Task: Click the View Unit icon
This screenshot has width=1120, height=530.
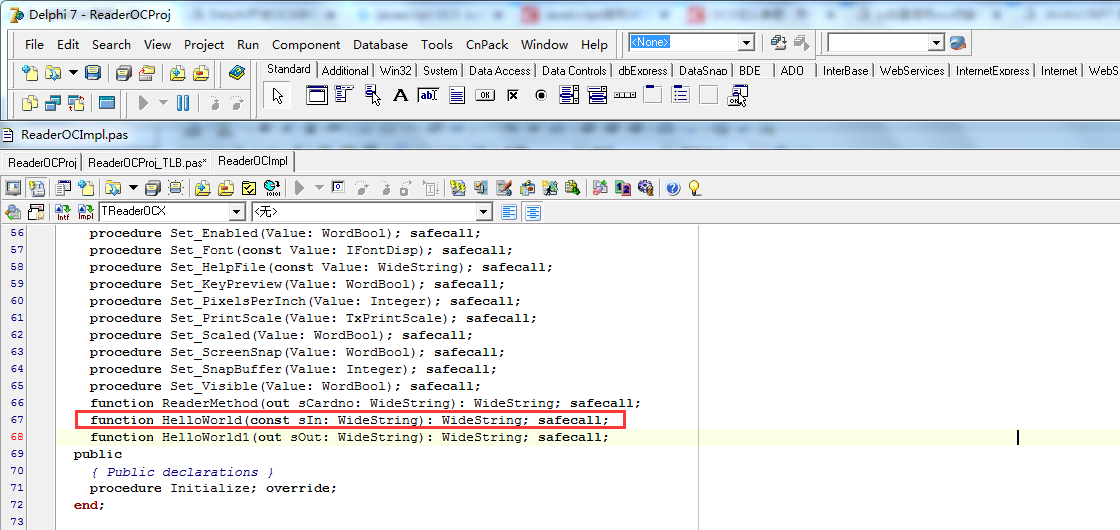Action: pos(29,104)
